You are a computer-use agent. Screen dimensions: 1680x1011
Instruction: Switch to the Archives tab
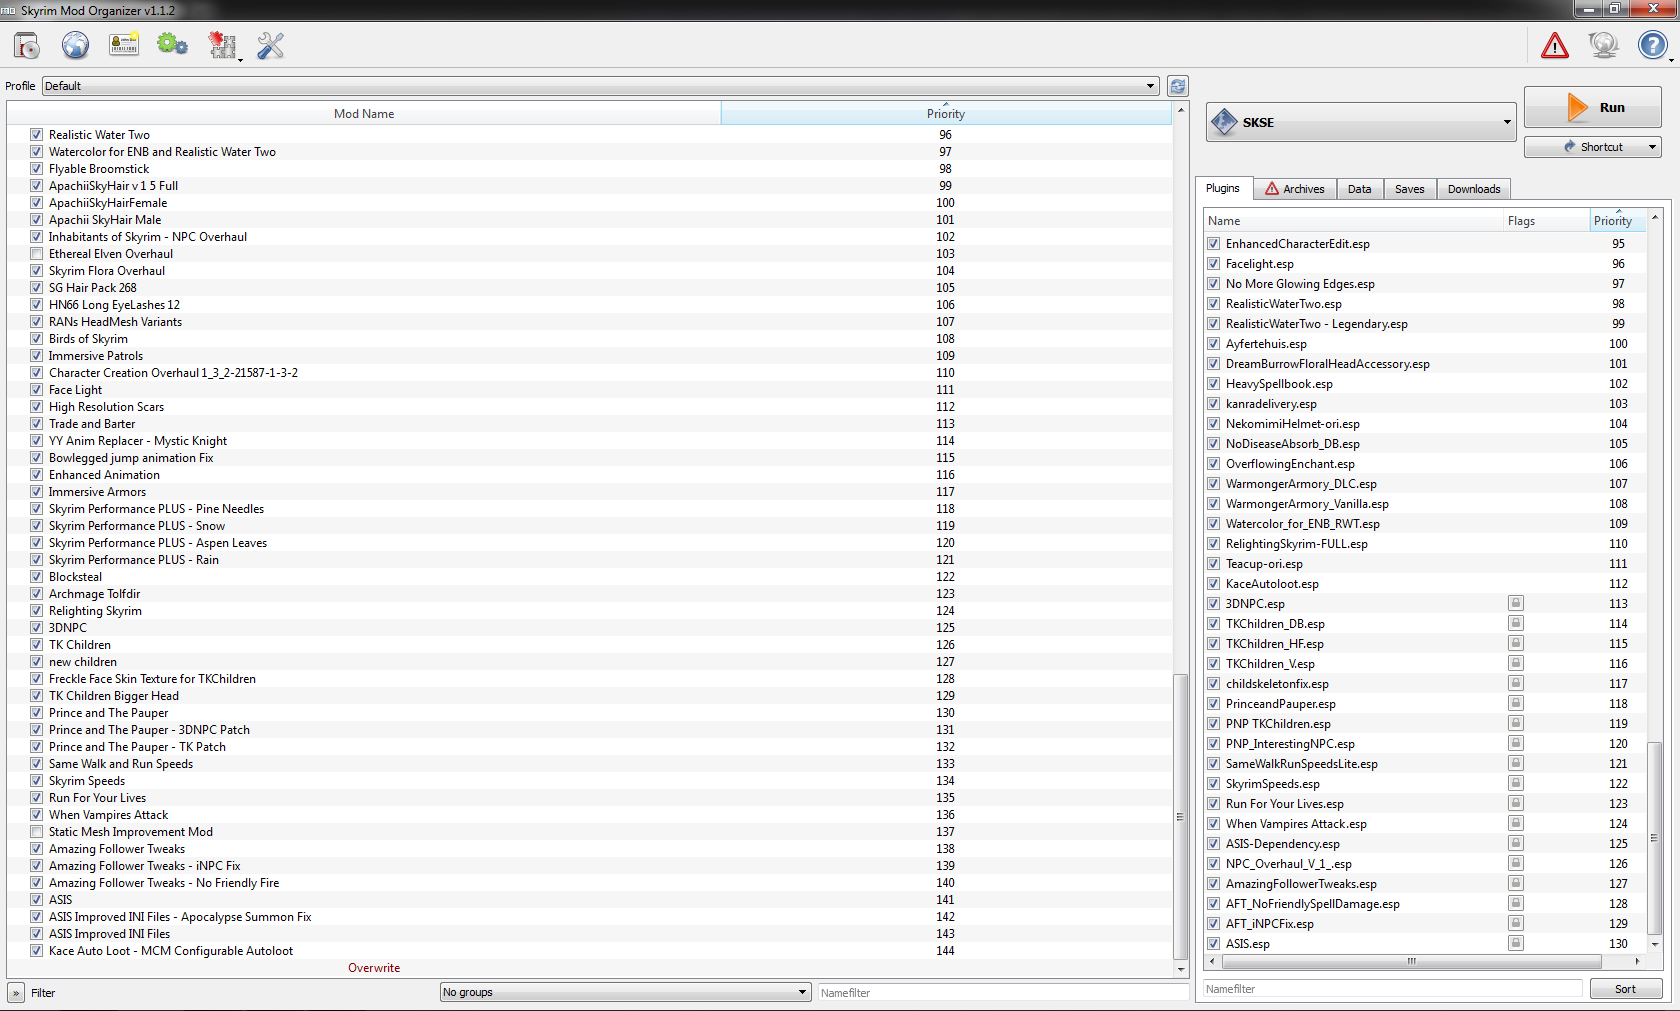(1295, 189)
